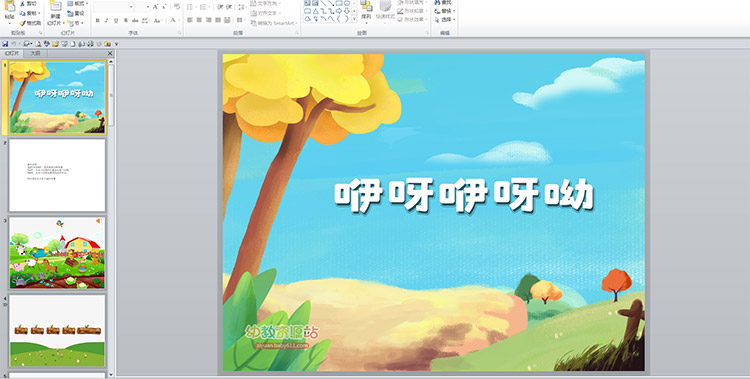Viewport: 750px width, 379px height.
Task: Click the Arrange icon in drawing group
Action: point(366,7)
